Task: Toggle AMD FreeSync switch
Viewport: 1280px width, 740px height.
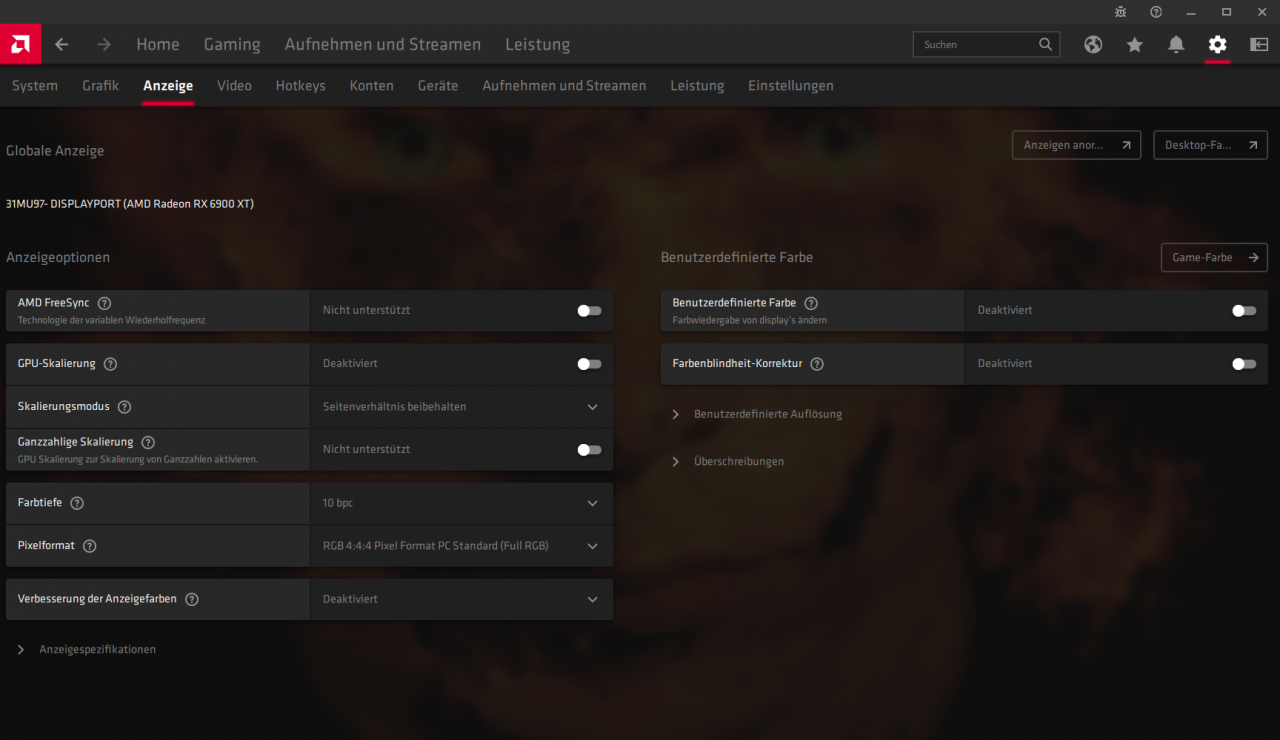Action: 589,311
